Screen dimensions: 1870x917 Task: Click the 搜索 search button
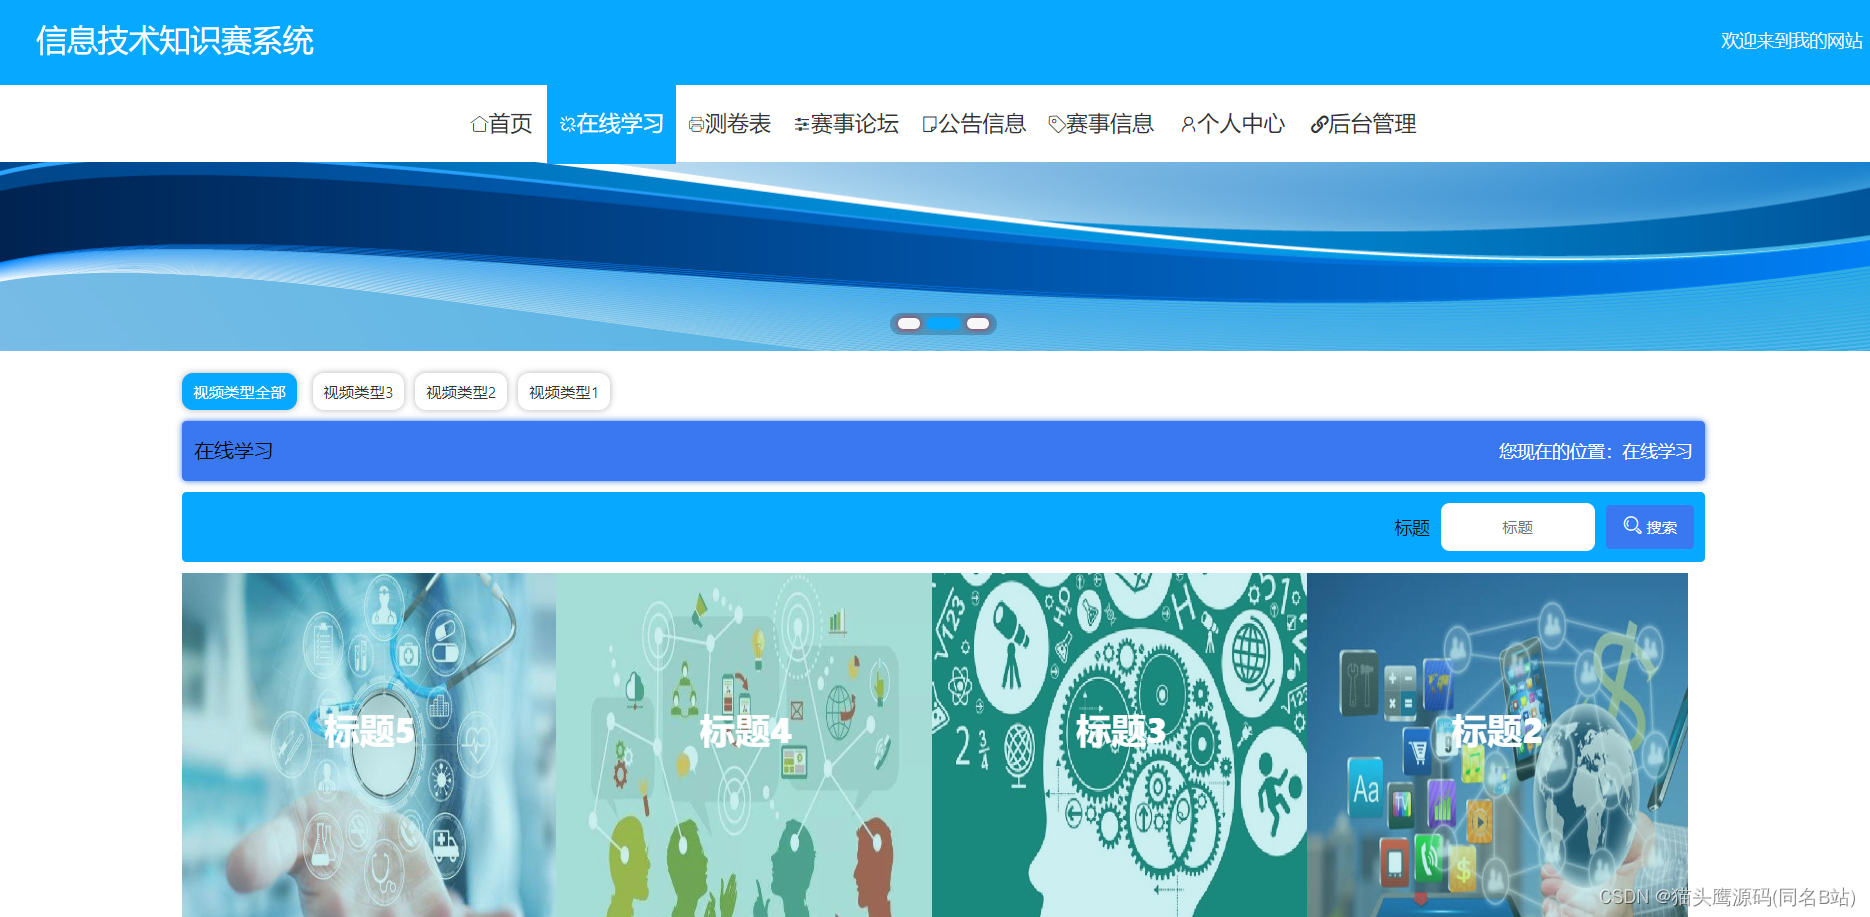pos(1649,526)
